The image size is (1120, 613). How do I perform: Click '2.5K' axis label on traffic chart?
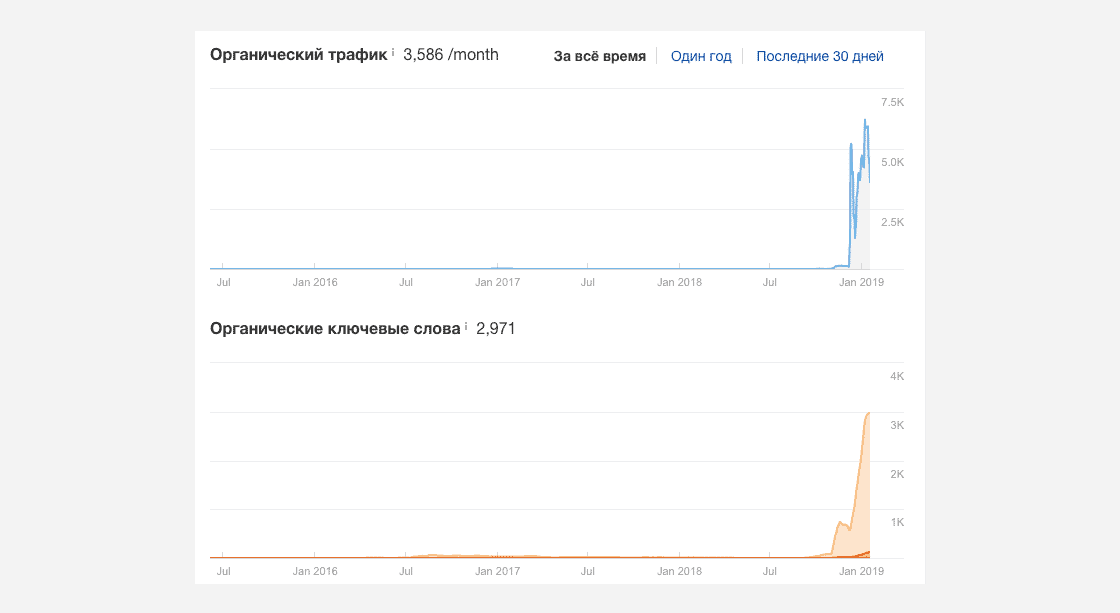(x=892, y=222)
